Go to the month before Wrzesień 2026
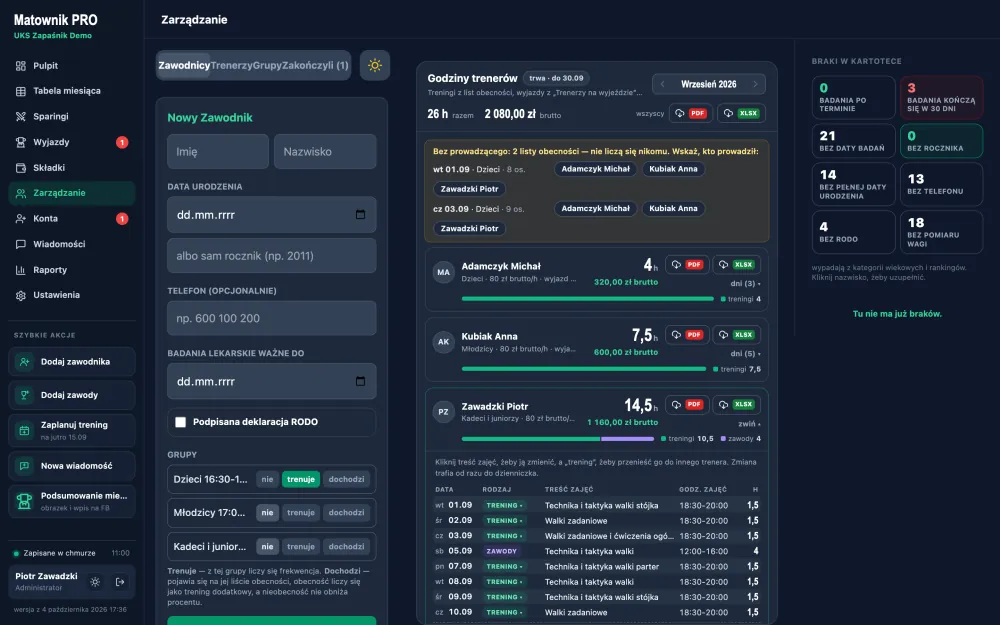The width and height of the screenshot is (1000, 625). pos(663,84)
